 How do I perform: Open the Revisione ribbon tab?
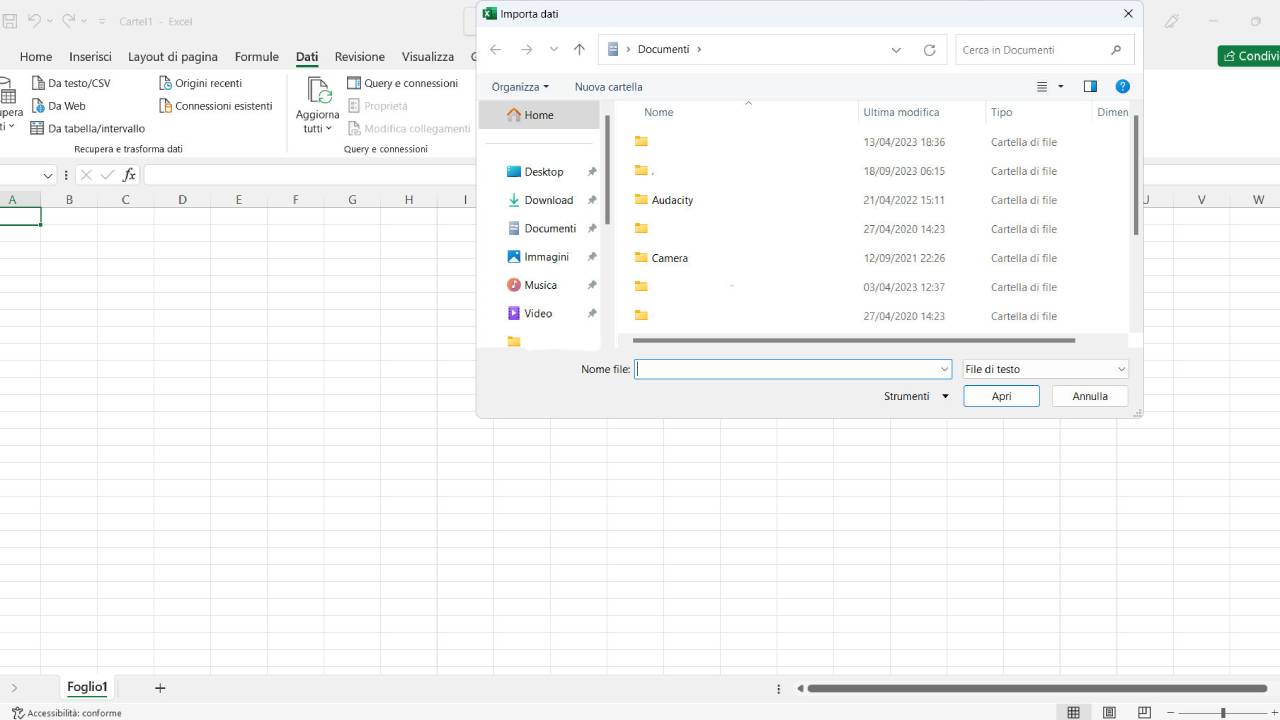(359, 57)
